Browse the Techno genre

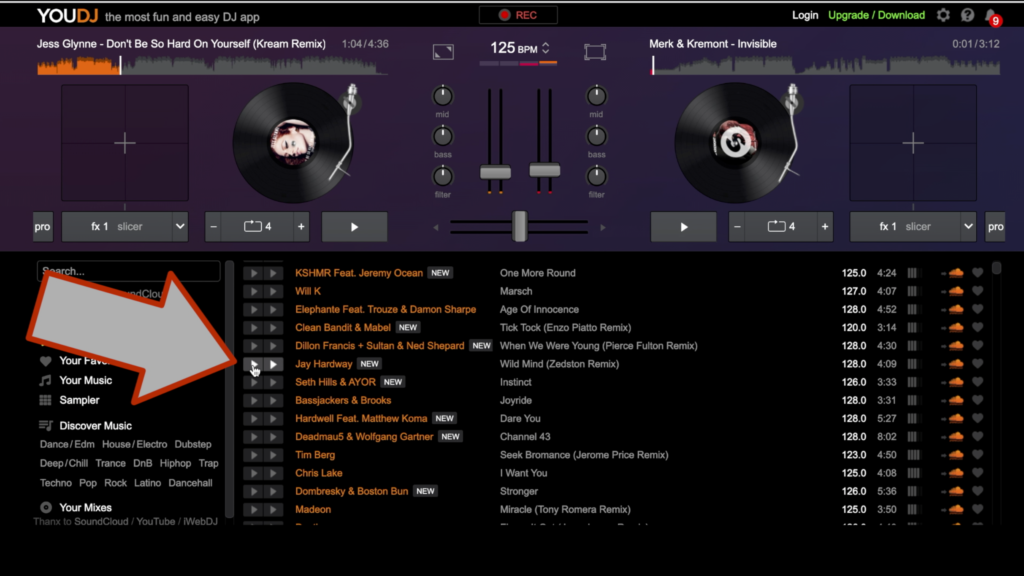tap(56, 483)
